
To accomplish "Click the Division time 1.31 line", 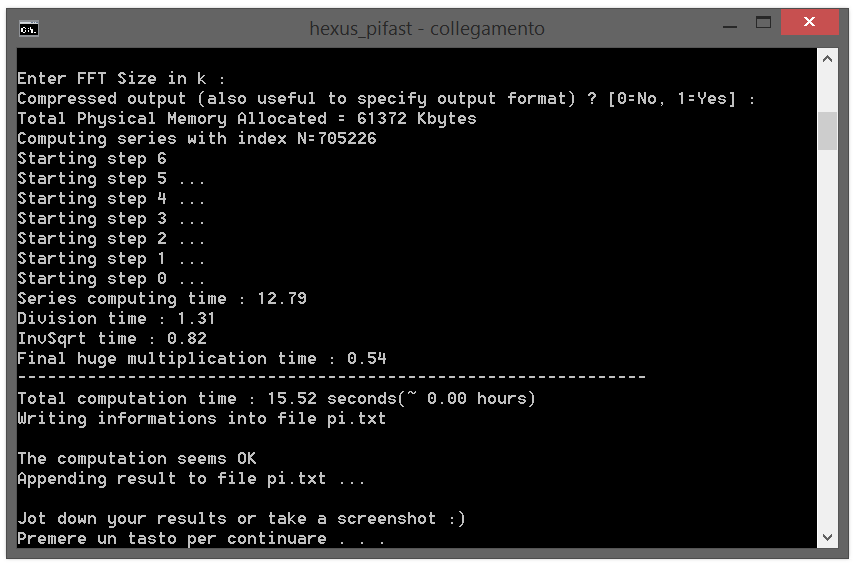I will click(116, 319).
